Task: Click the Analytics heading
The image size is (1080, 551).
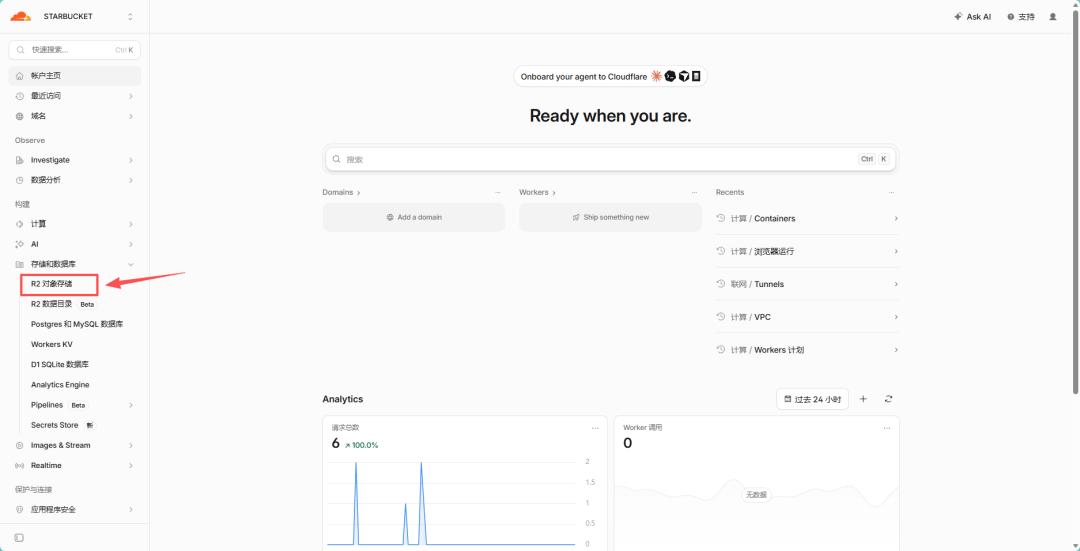Action: click(342, 399)
